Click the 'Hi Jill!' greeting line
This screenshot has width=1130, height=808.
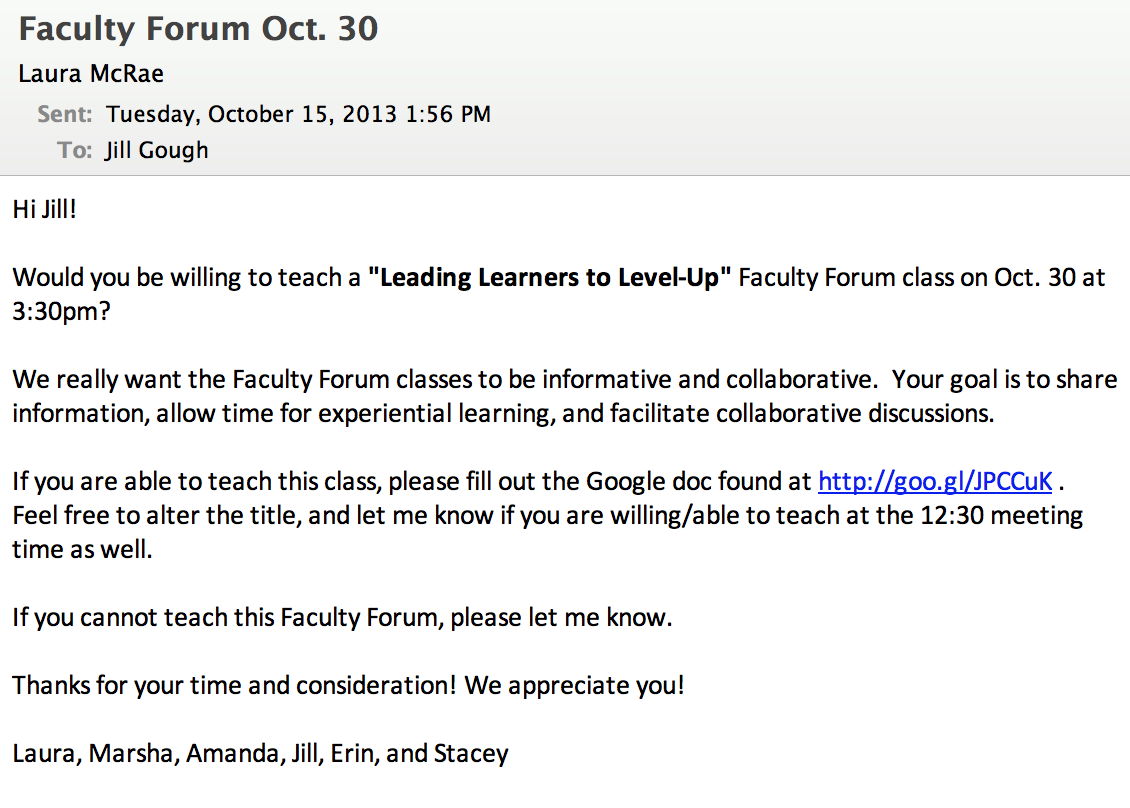click(44, 209)
